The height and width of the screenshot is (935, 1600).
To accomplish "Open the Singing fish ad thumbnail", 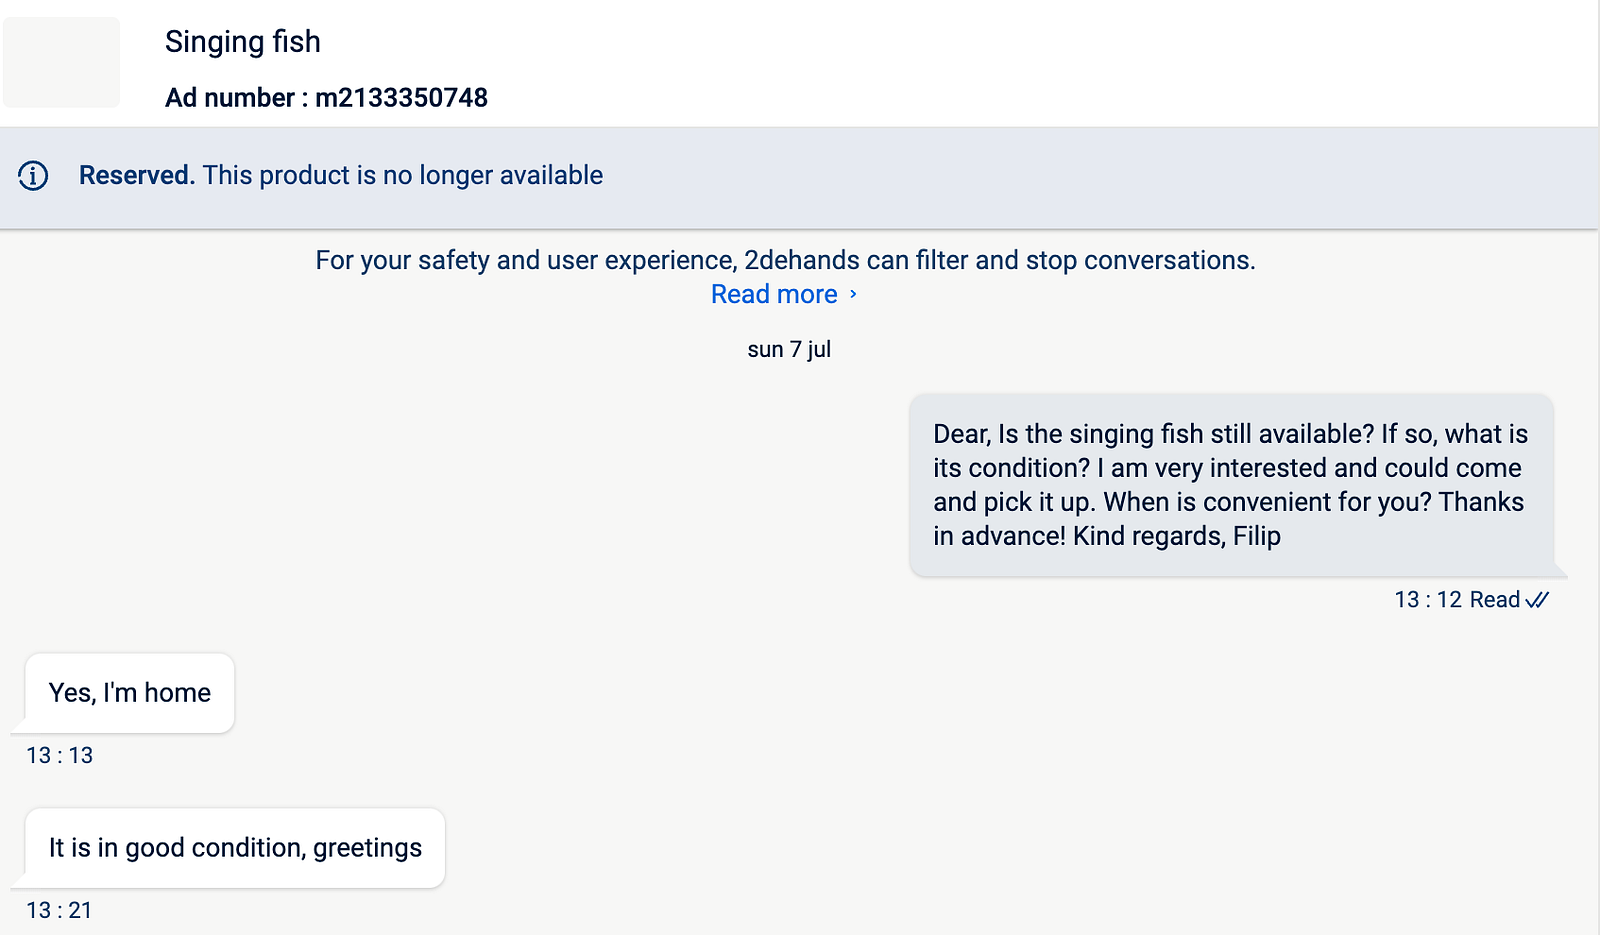I will tap(61, 62).
